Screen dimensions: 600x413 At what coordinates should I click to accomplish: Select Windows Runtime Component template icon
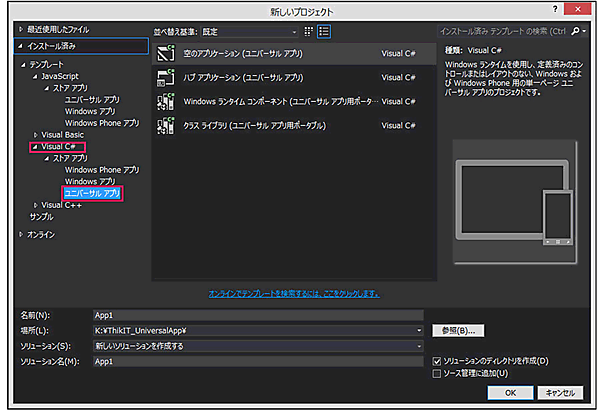[166, 101]
